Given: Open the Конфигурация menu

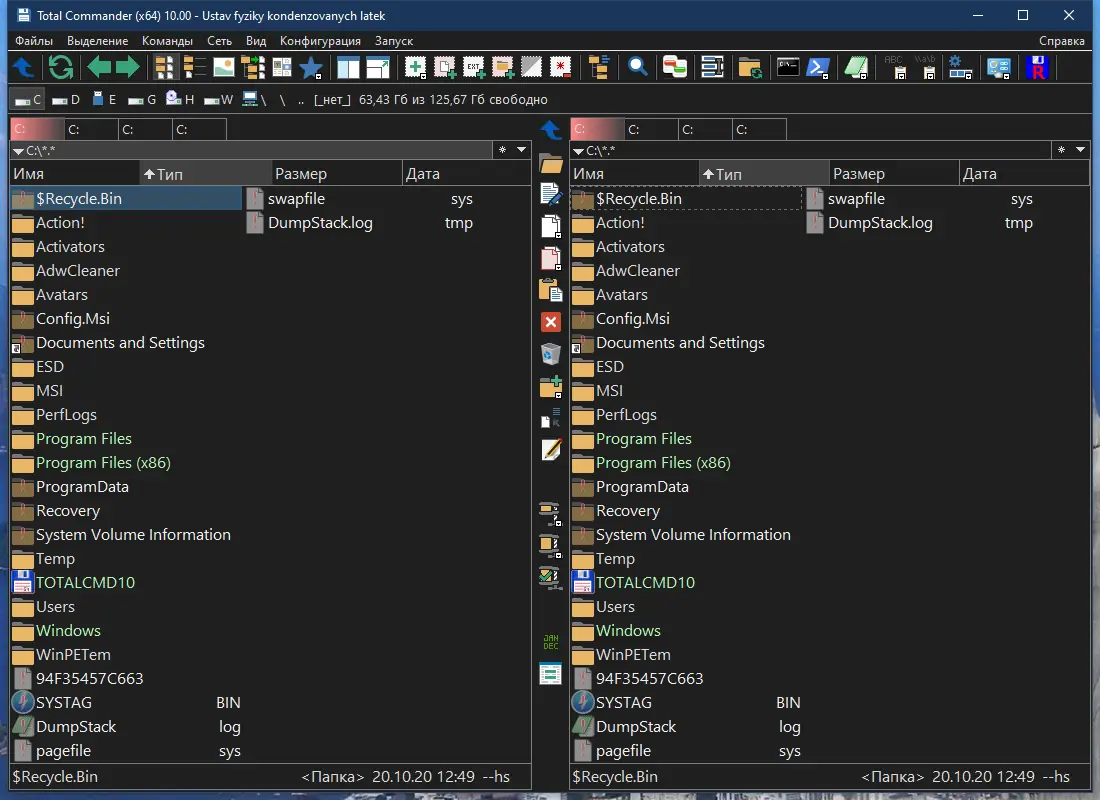Looking at the screenshot, I should point(320,41).
